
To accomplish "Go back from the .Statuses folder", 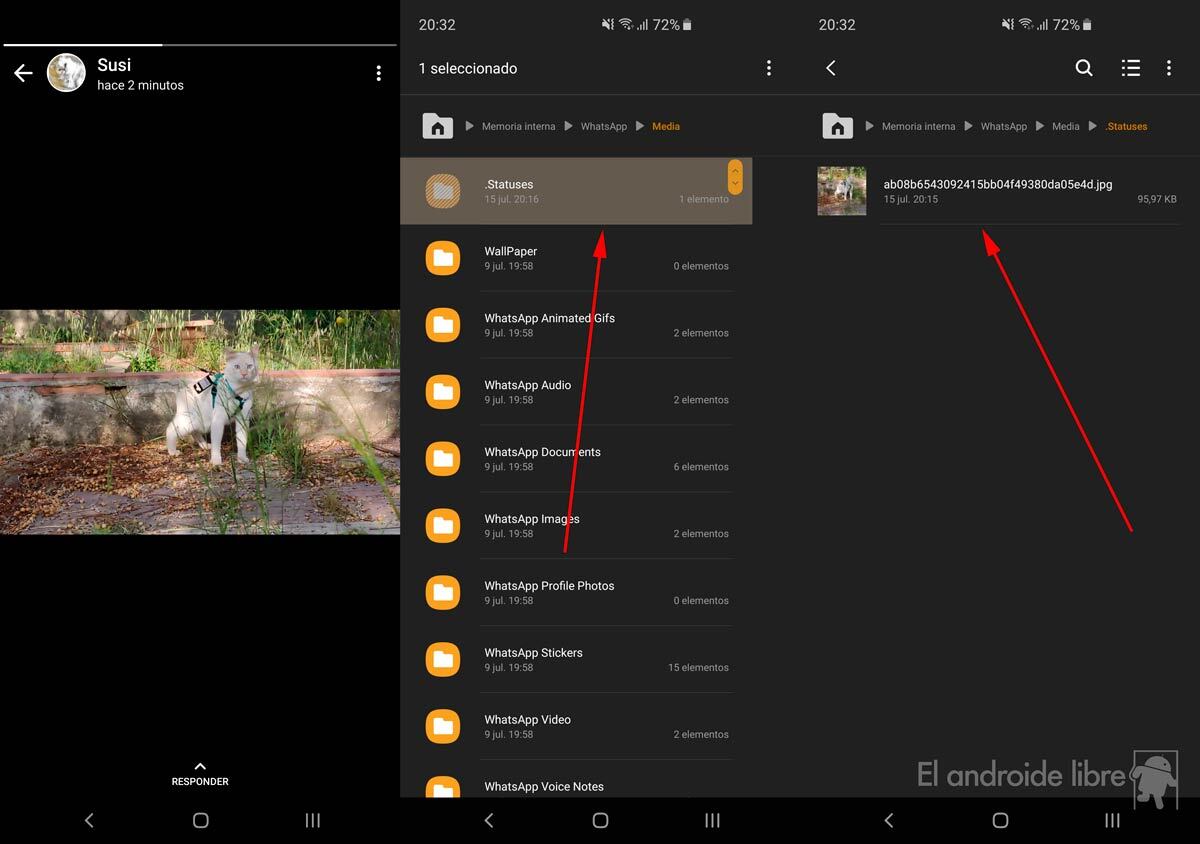I will click(830, 68).
